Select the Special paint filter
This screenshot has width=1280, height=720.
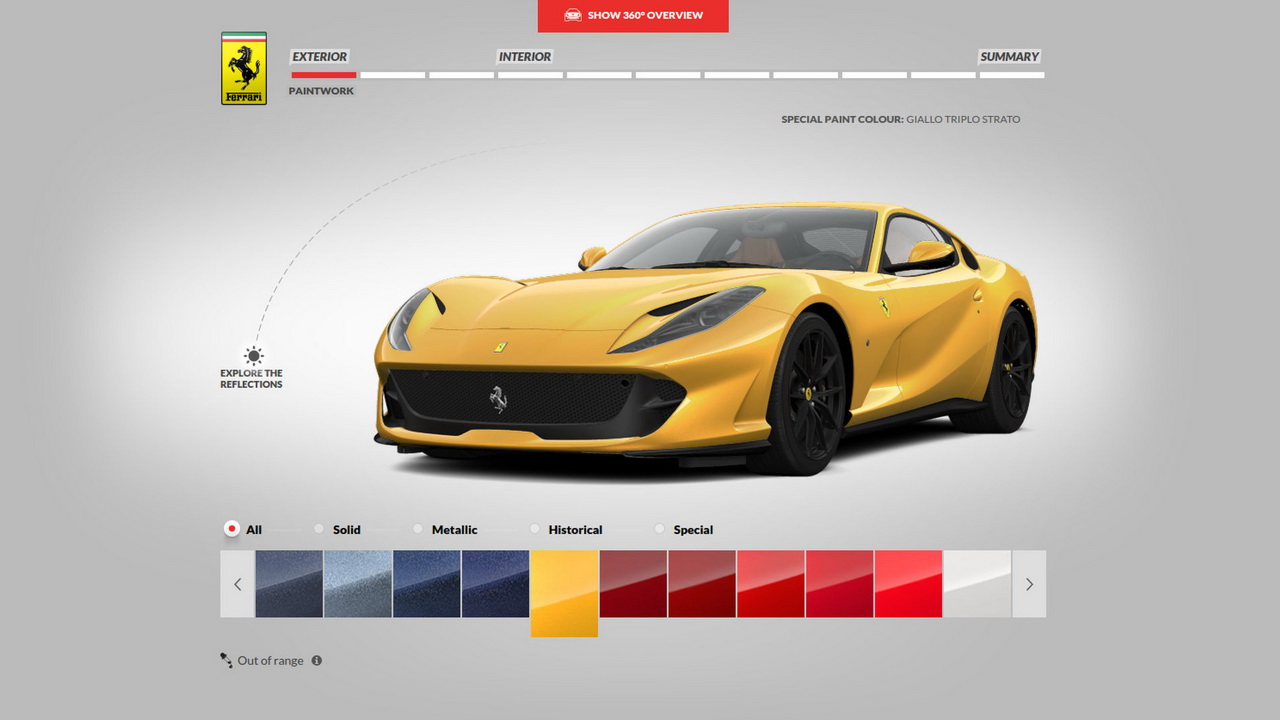[x=659, y=529]
